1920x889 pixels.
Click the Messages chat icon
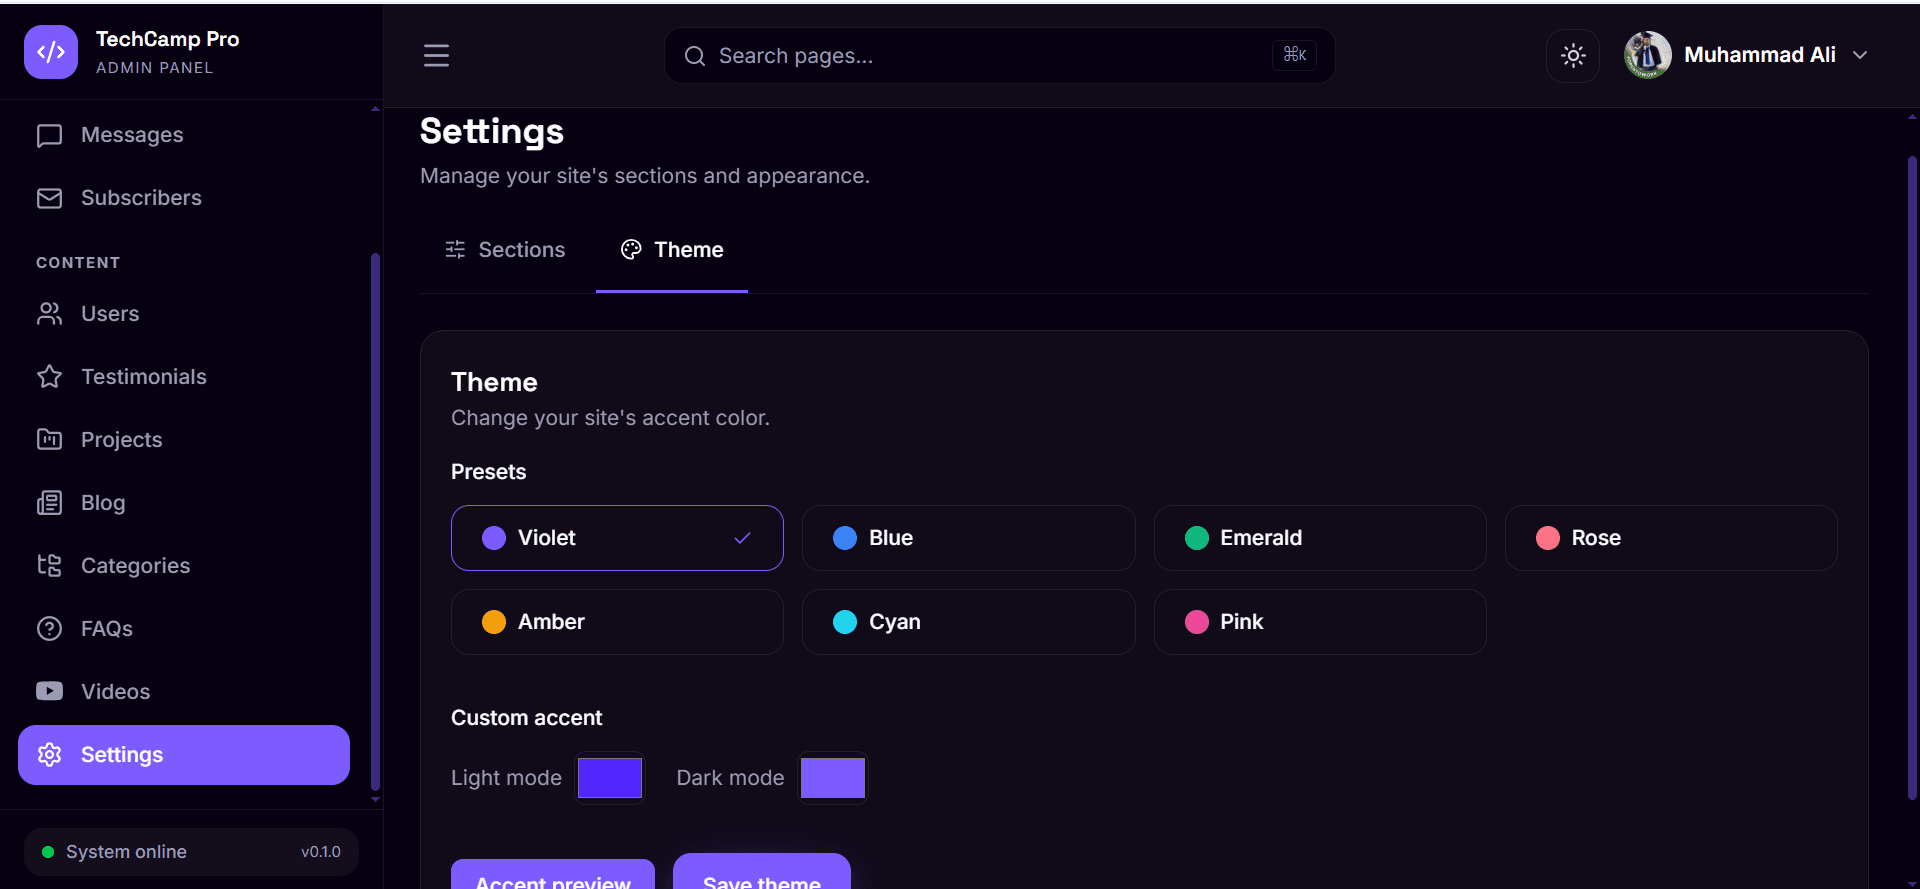pos(49,135)
